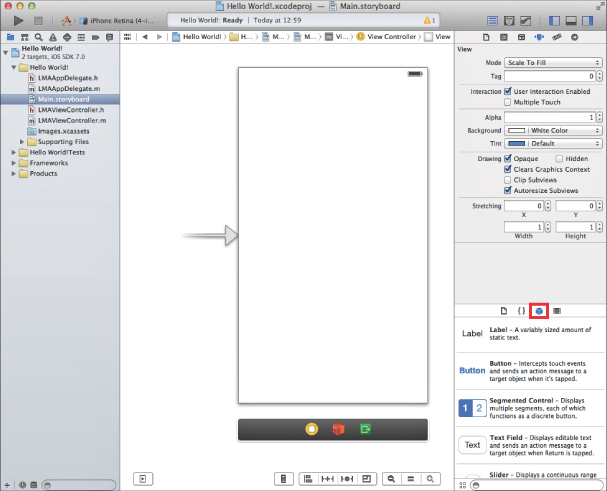This screenshot has width=607, height=491.
Task: Open the Issue navigator
Action: (53, 37)
